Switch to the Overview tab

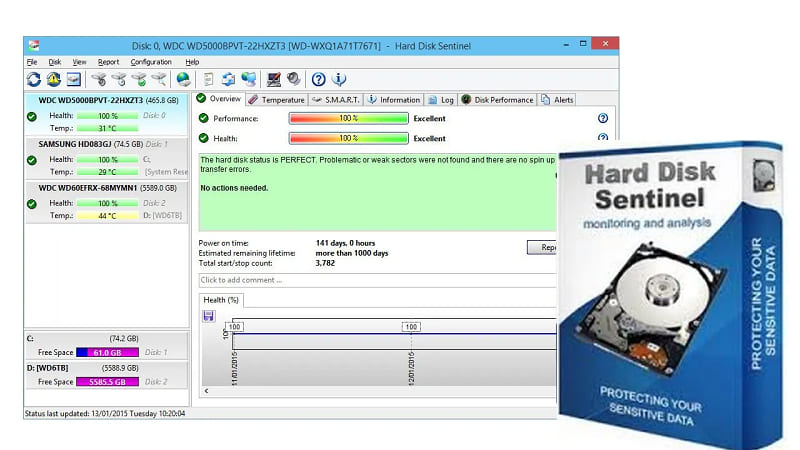coord(219,98)
